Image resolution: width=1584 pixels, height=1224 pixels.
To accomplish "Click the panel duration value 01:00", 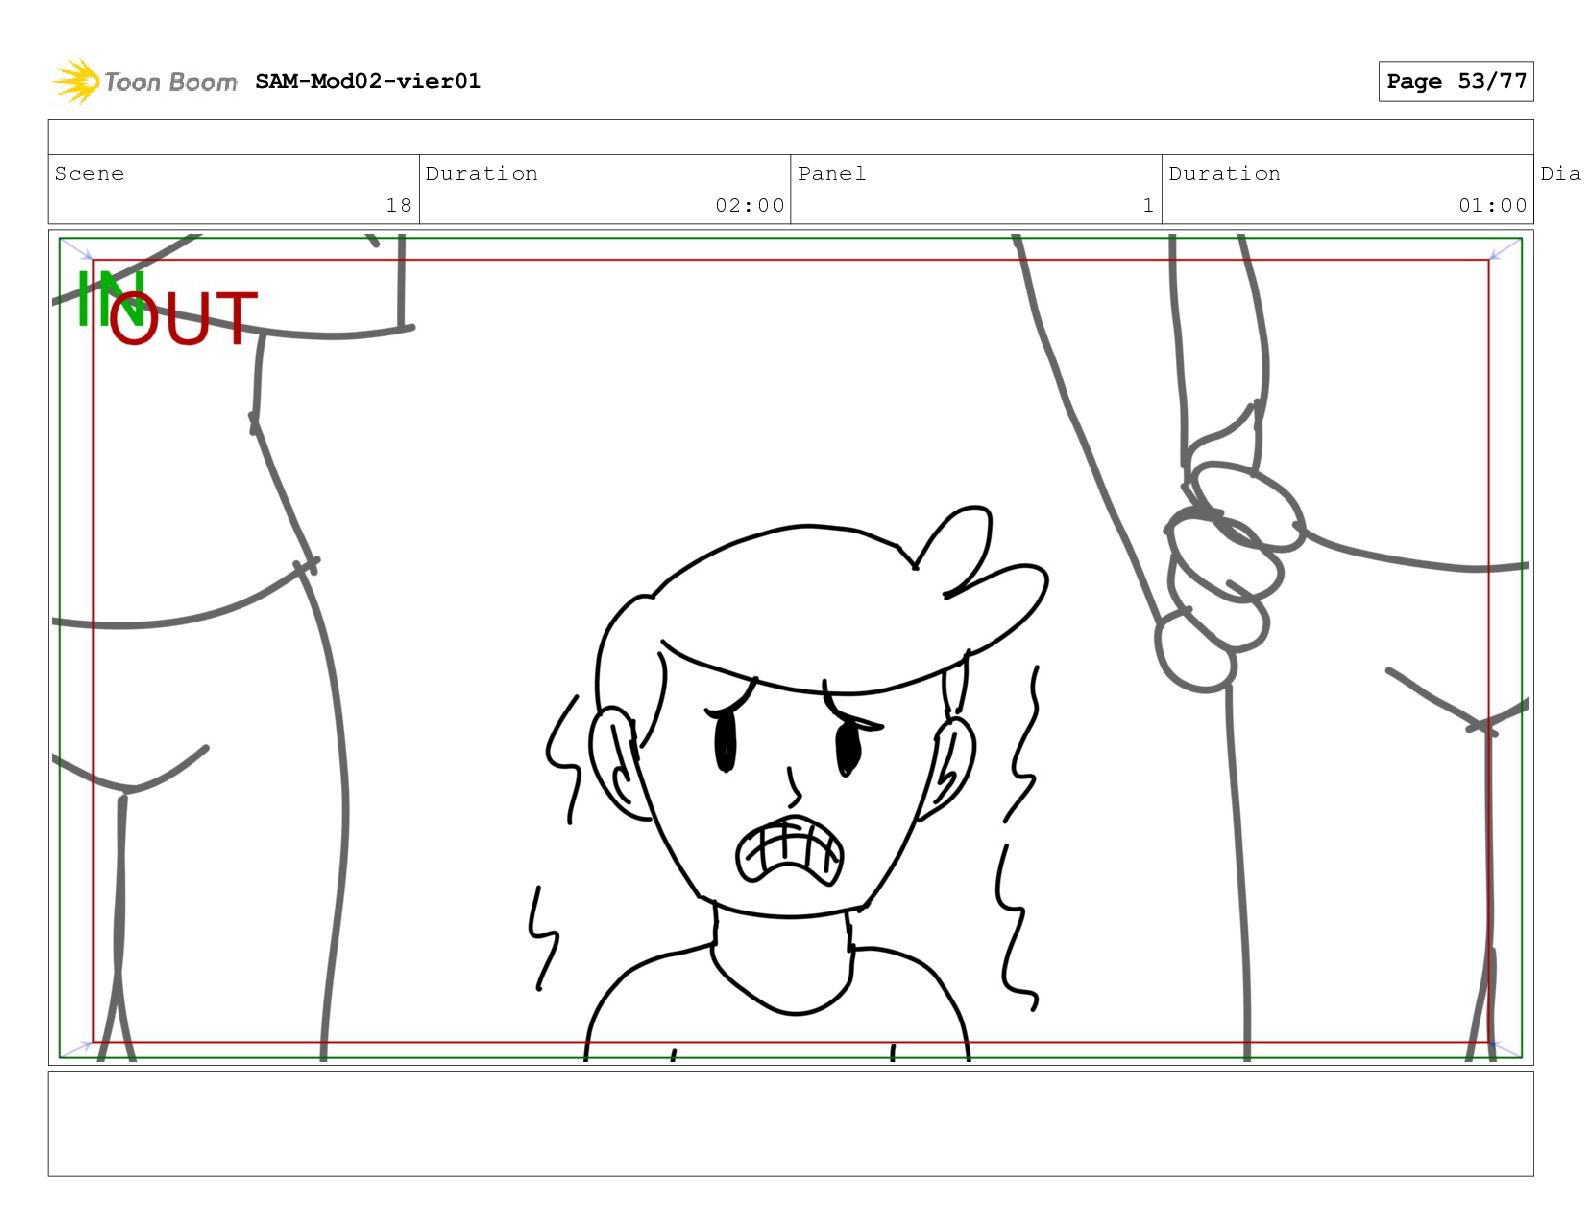I will [1493, 205].
